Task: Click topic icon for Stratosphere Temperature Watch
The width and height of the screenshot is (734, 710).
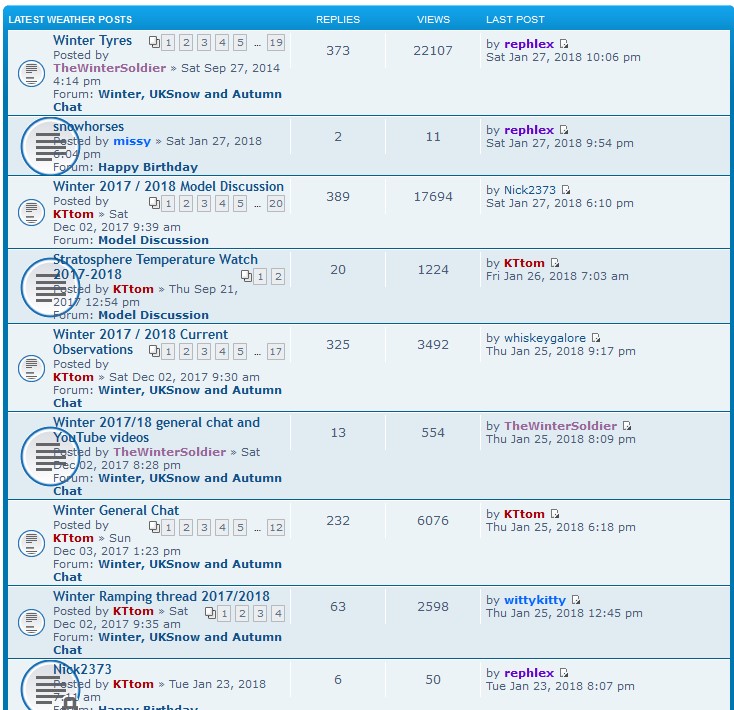Action: point(50,287)
